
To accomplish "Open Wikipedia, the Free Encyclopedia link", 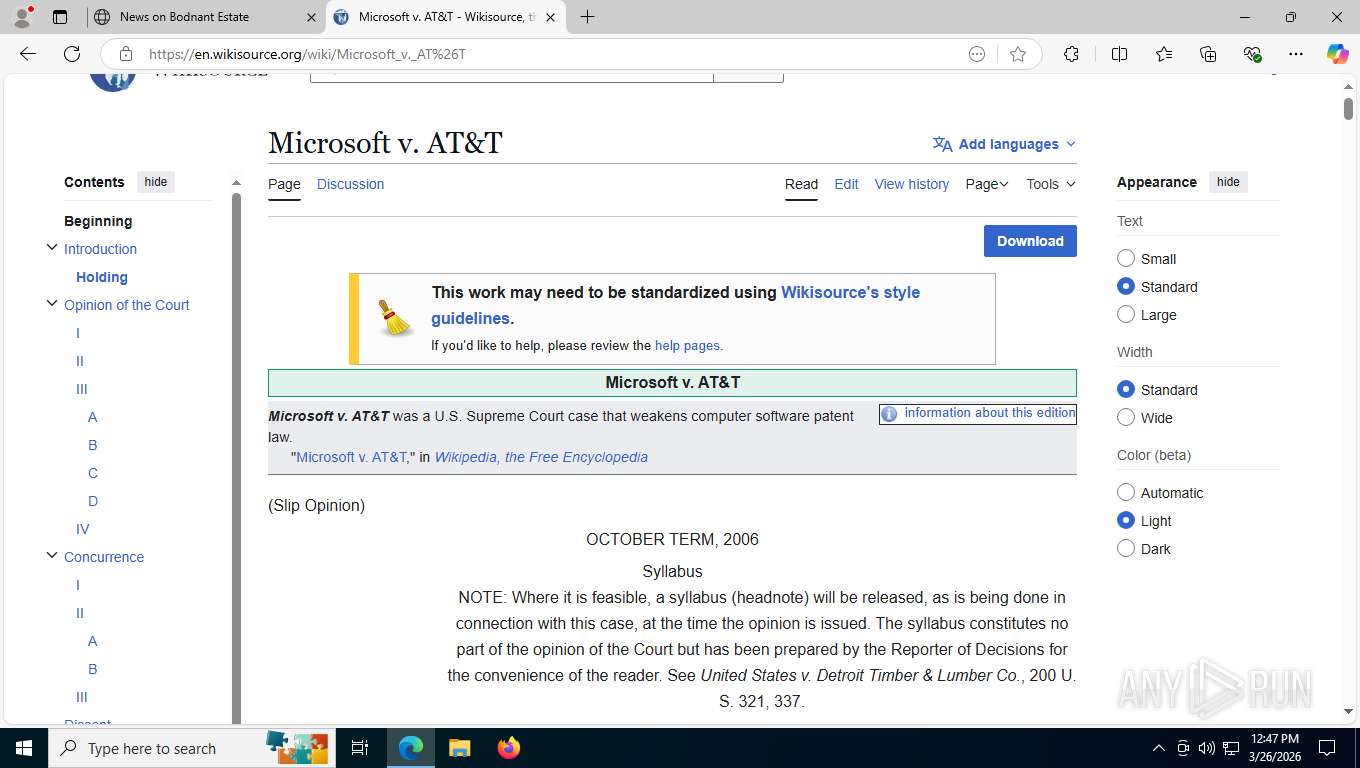I will [541, 457].
